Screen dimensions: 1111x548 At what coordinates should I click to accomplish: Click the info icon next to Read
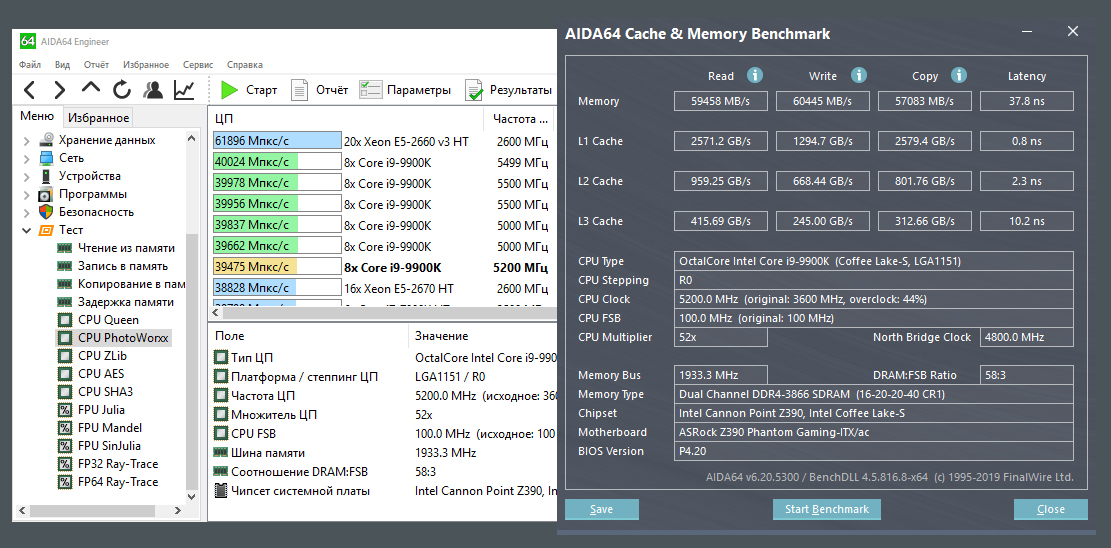tap(755, 75)
